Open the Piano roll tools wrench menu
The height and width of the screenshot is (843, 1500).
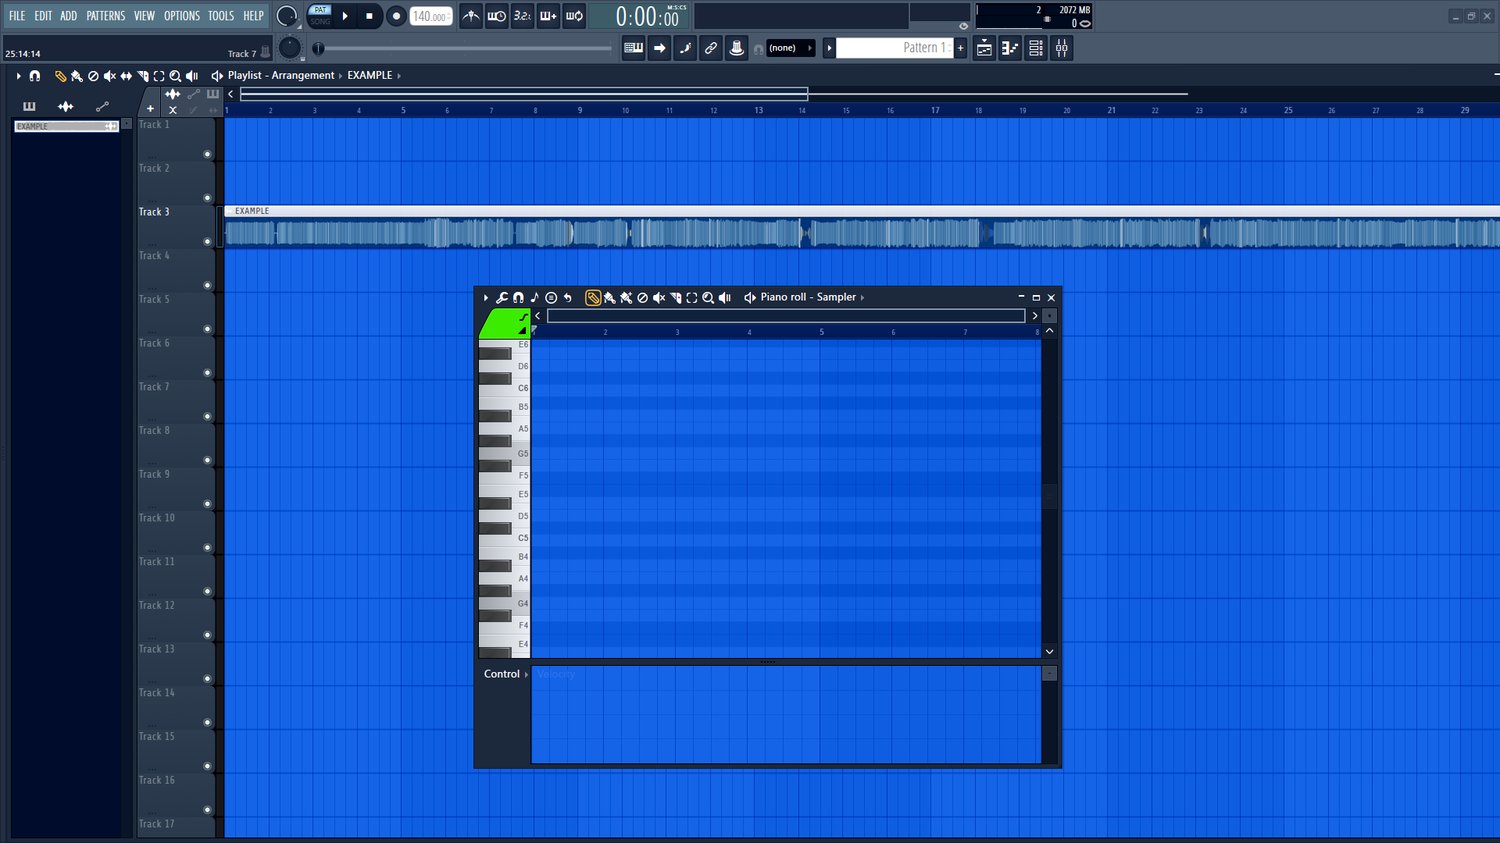click(502, 298)
